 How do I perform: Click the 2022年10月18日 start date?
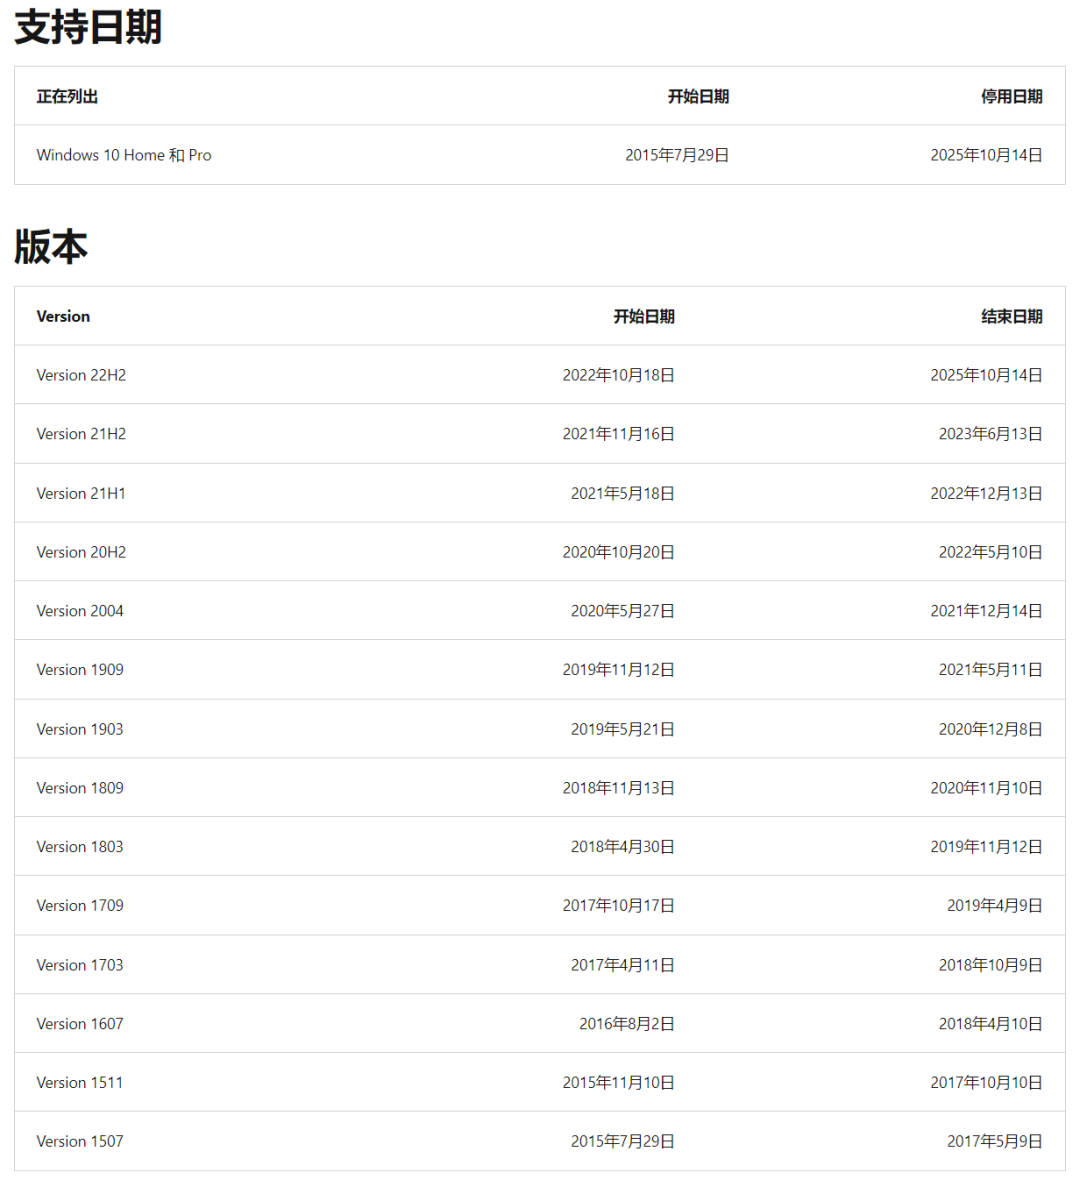point(618,375)
